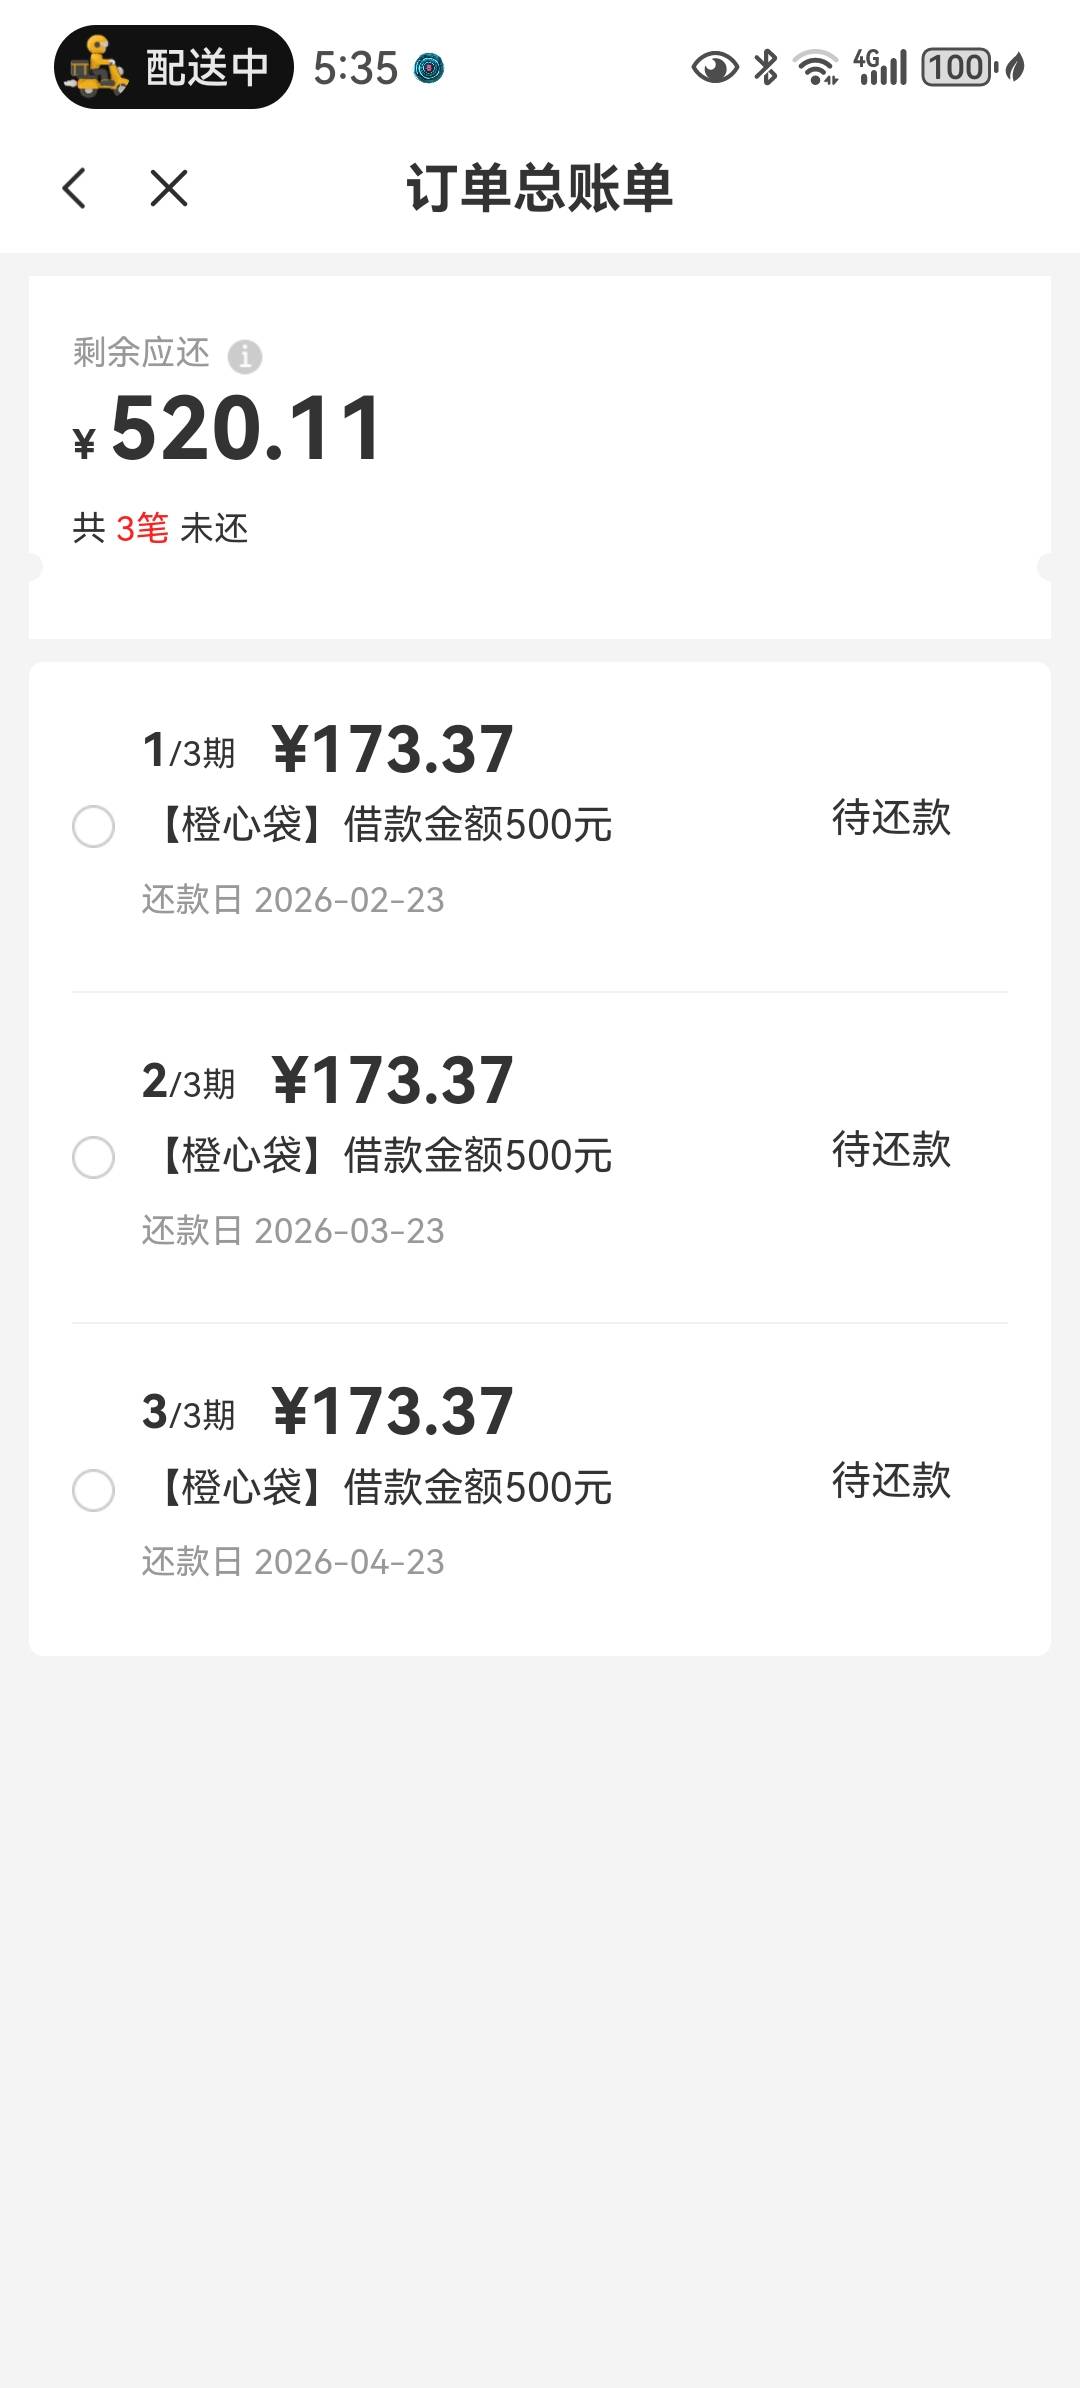Screen dimensions: 1080x2388
Task: Tap the battery indicator in status bar
Action: pyautogui.click(x=959, y=68)
